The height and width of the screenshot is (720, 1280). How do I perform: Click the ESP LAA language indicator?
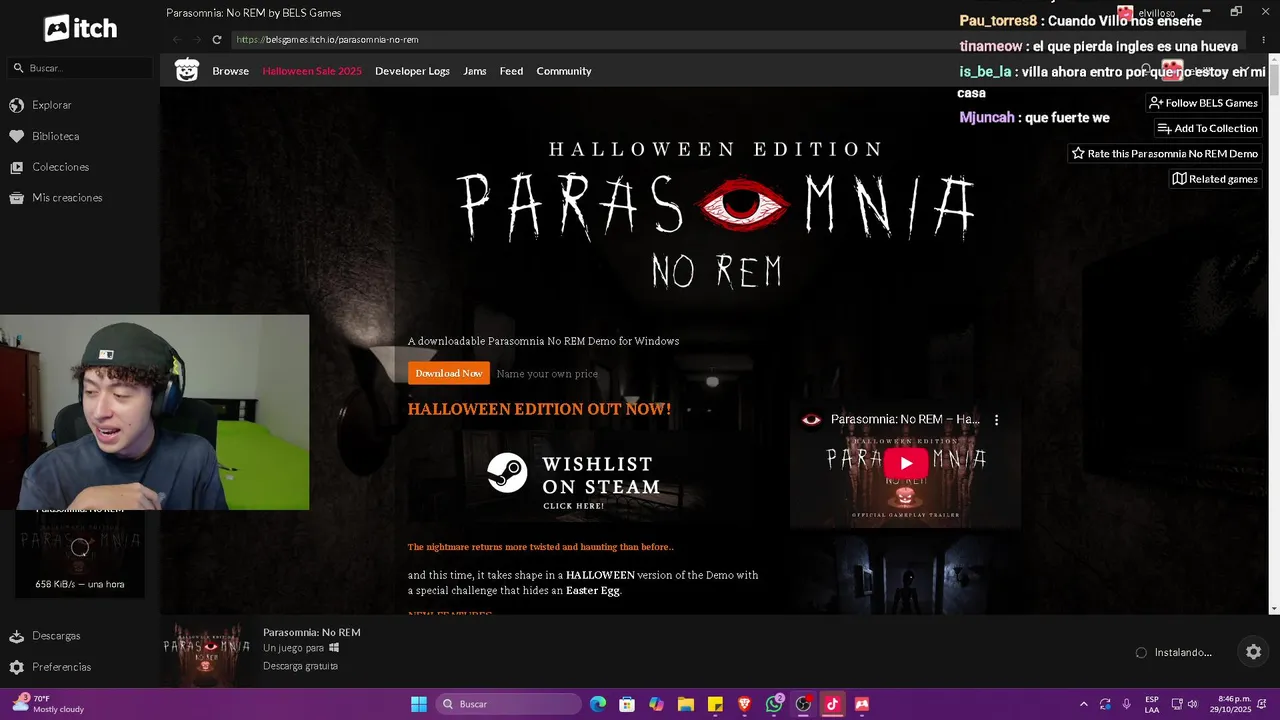(x=1152, y=704)
